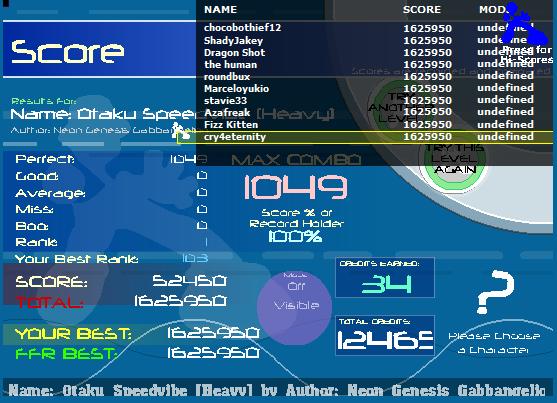Click the NAME column header

(x=220, y=10)
